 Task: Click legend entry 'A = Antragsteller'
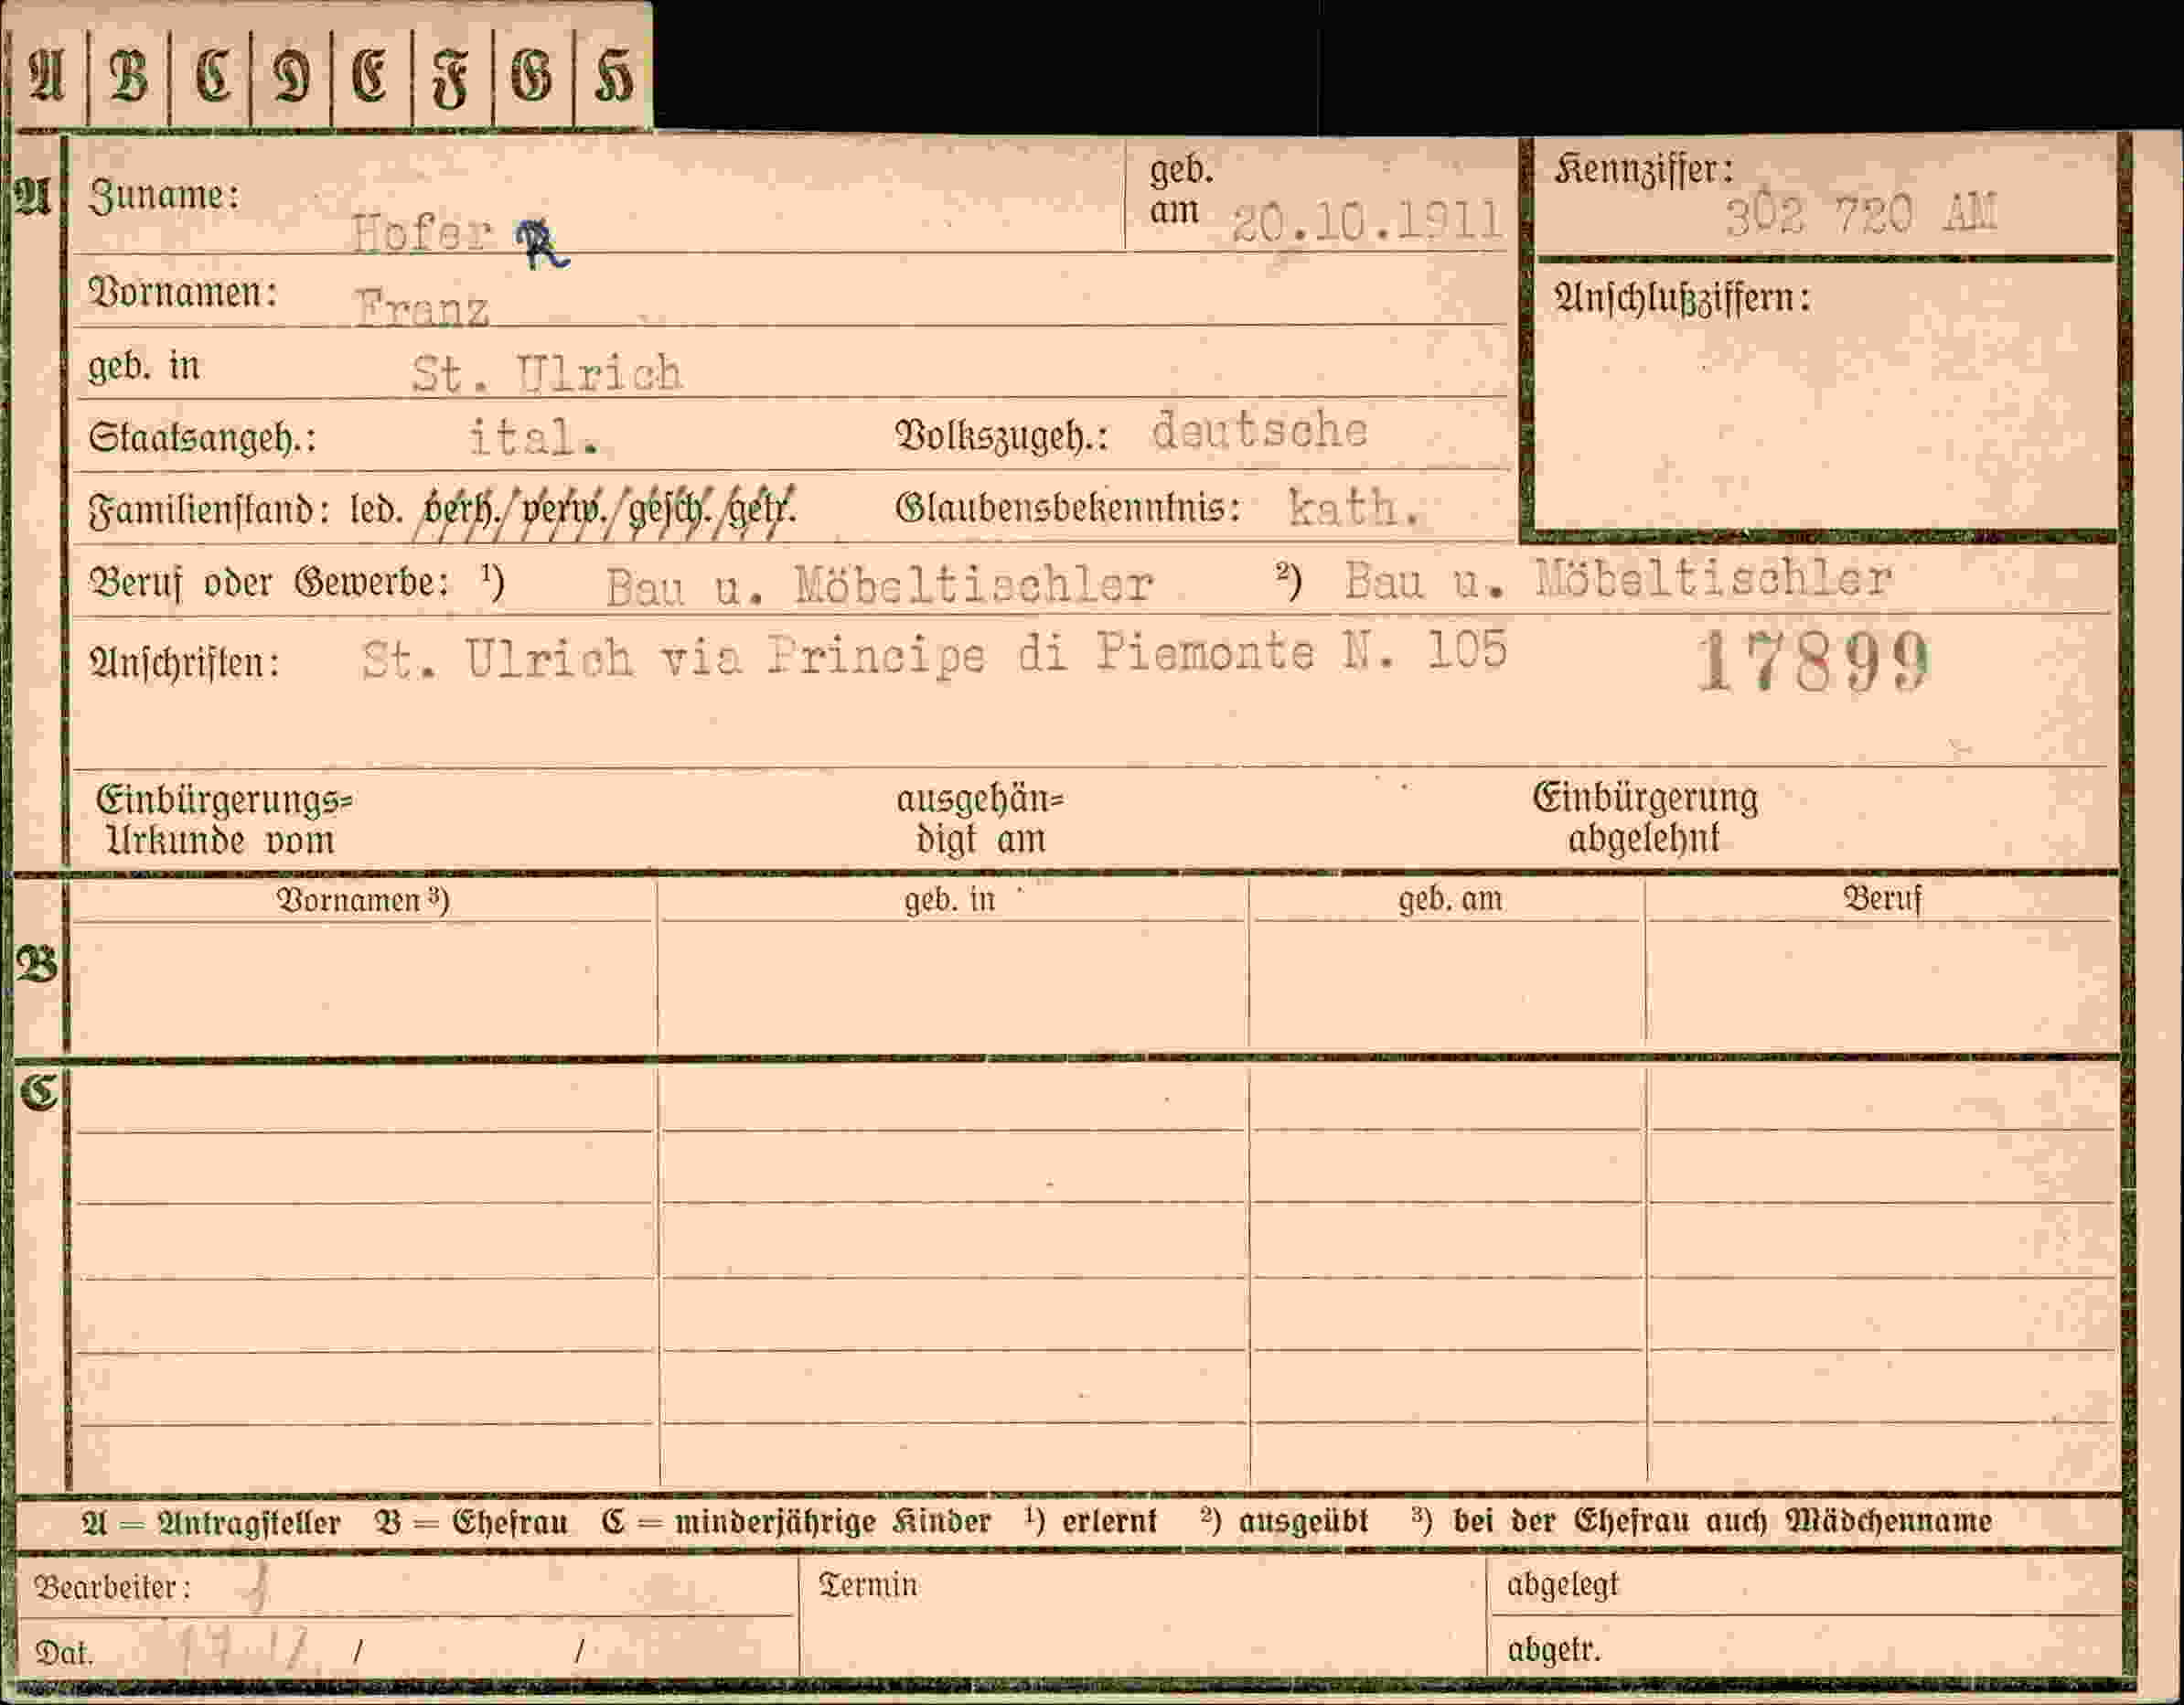211,1522
